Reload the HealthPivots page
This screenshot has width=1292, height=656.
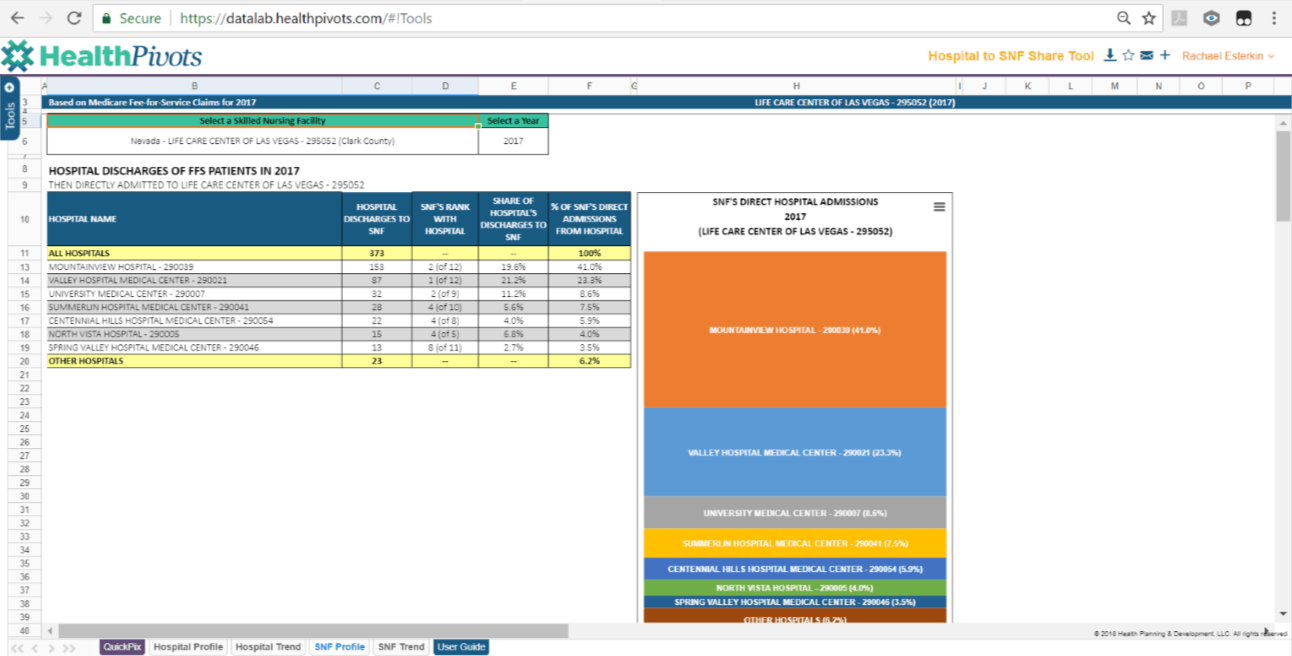pyautogui.click(x=73, y=18)
